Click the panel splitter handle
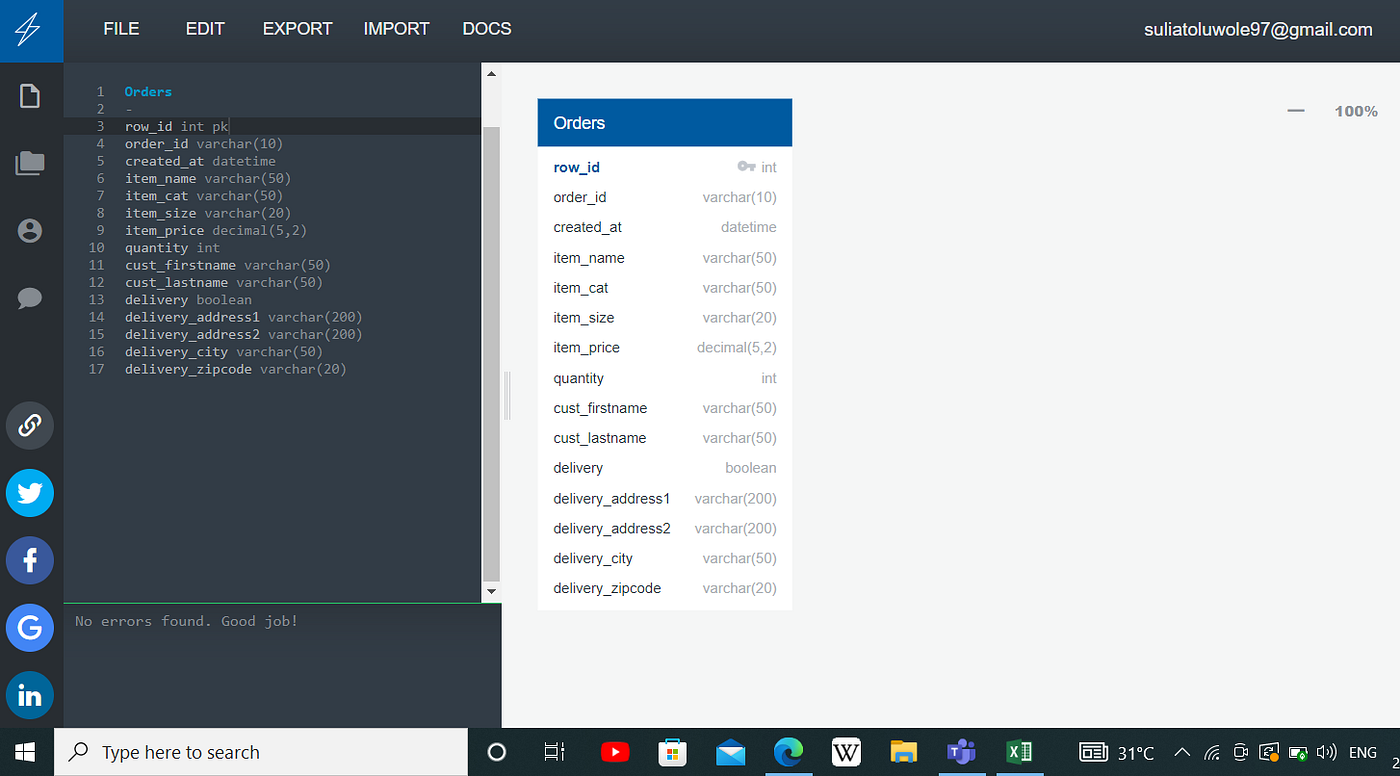This screenshot has width=1400, height=776. pyautogui.click(x=508, y=395)
